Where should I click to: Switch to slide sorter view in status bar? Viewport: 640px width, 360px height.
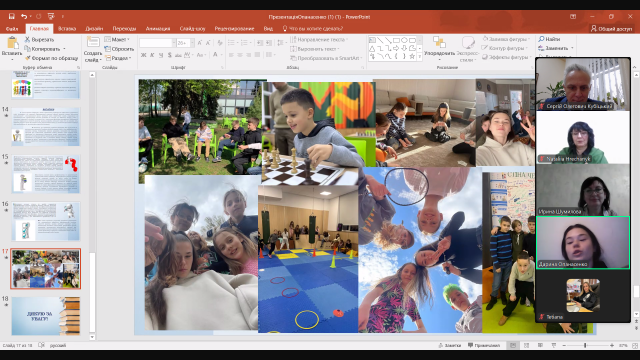coord(527,345)
